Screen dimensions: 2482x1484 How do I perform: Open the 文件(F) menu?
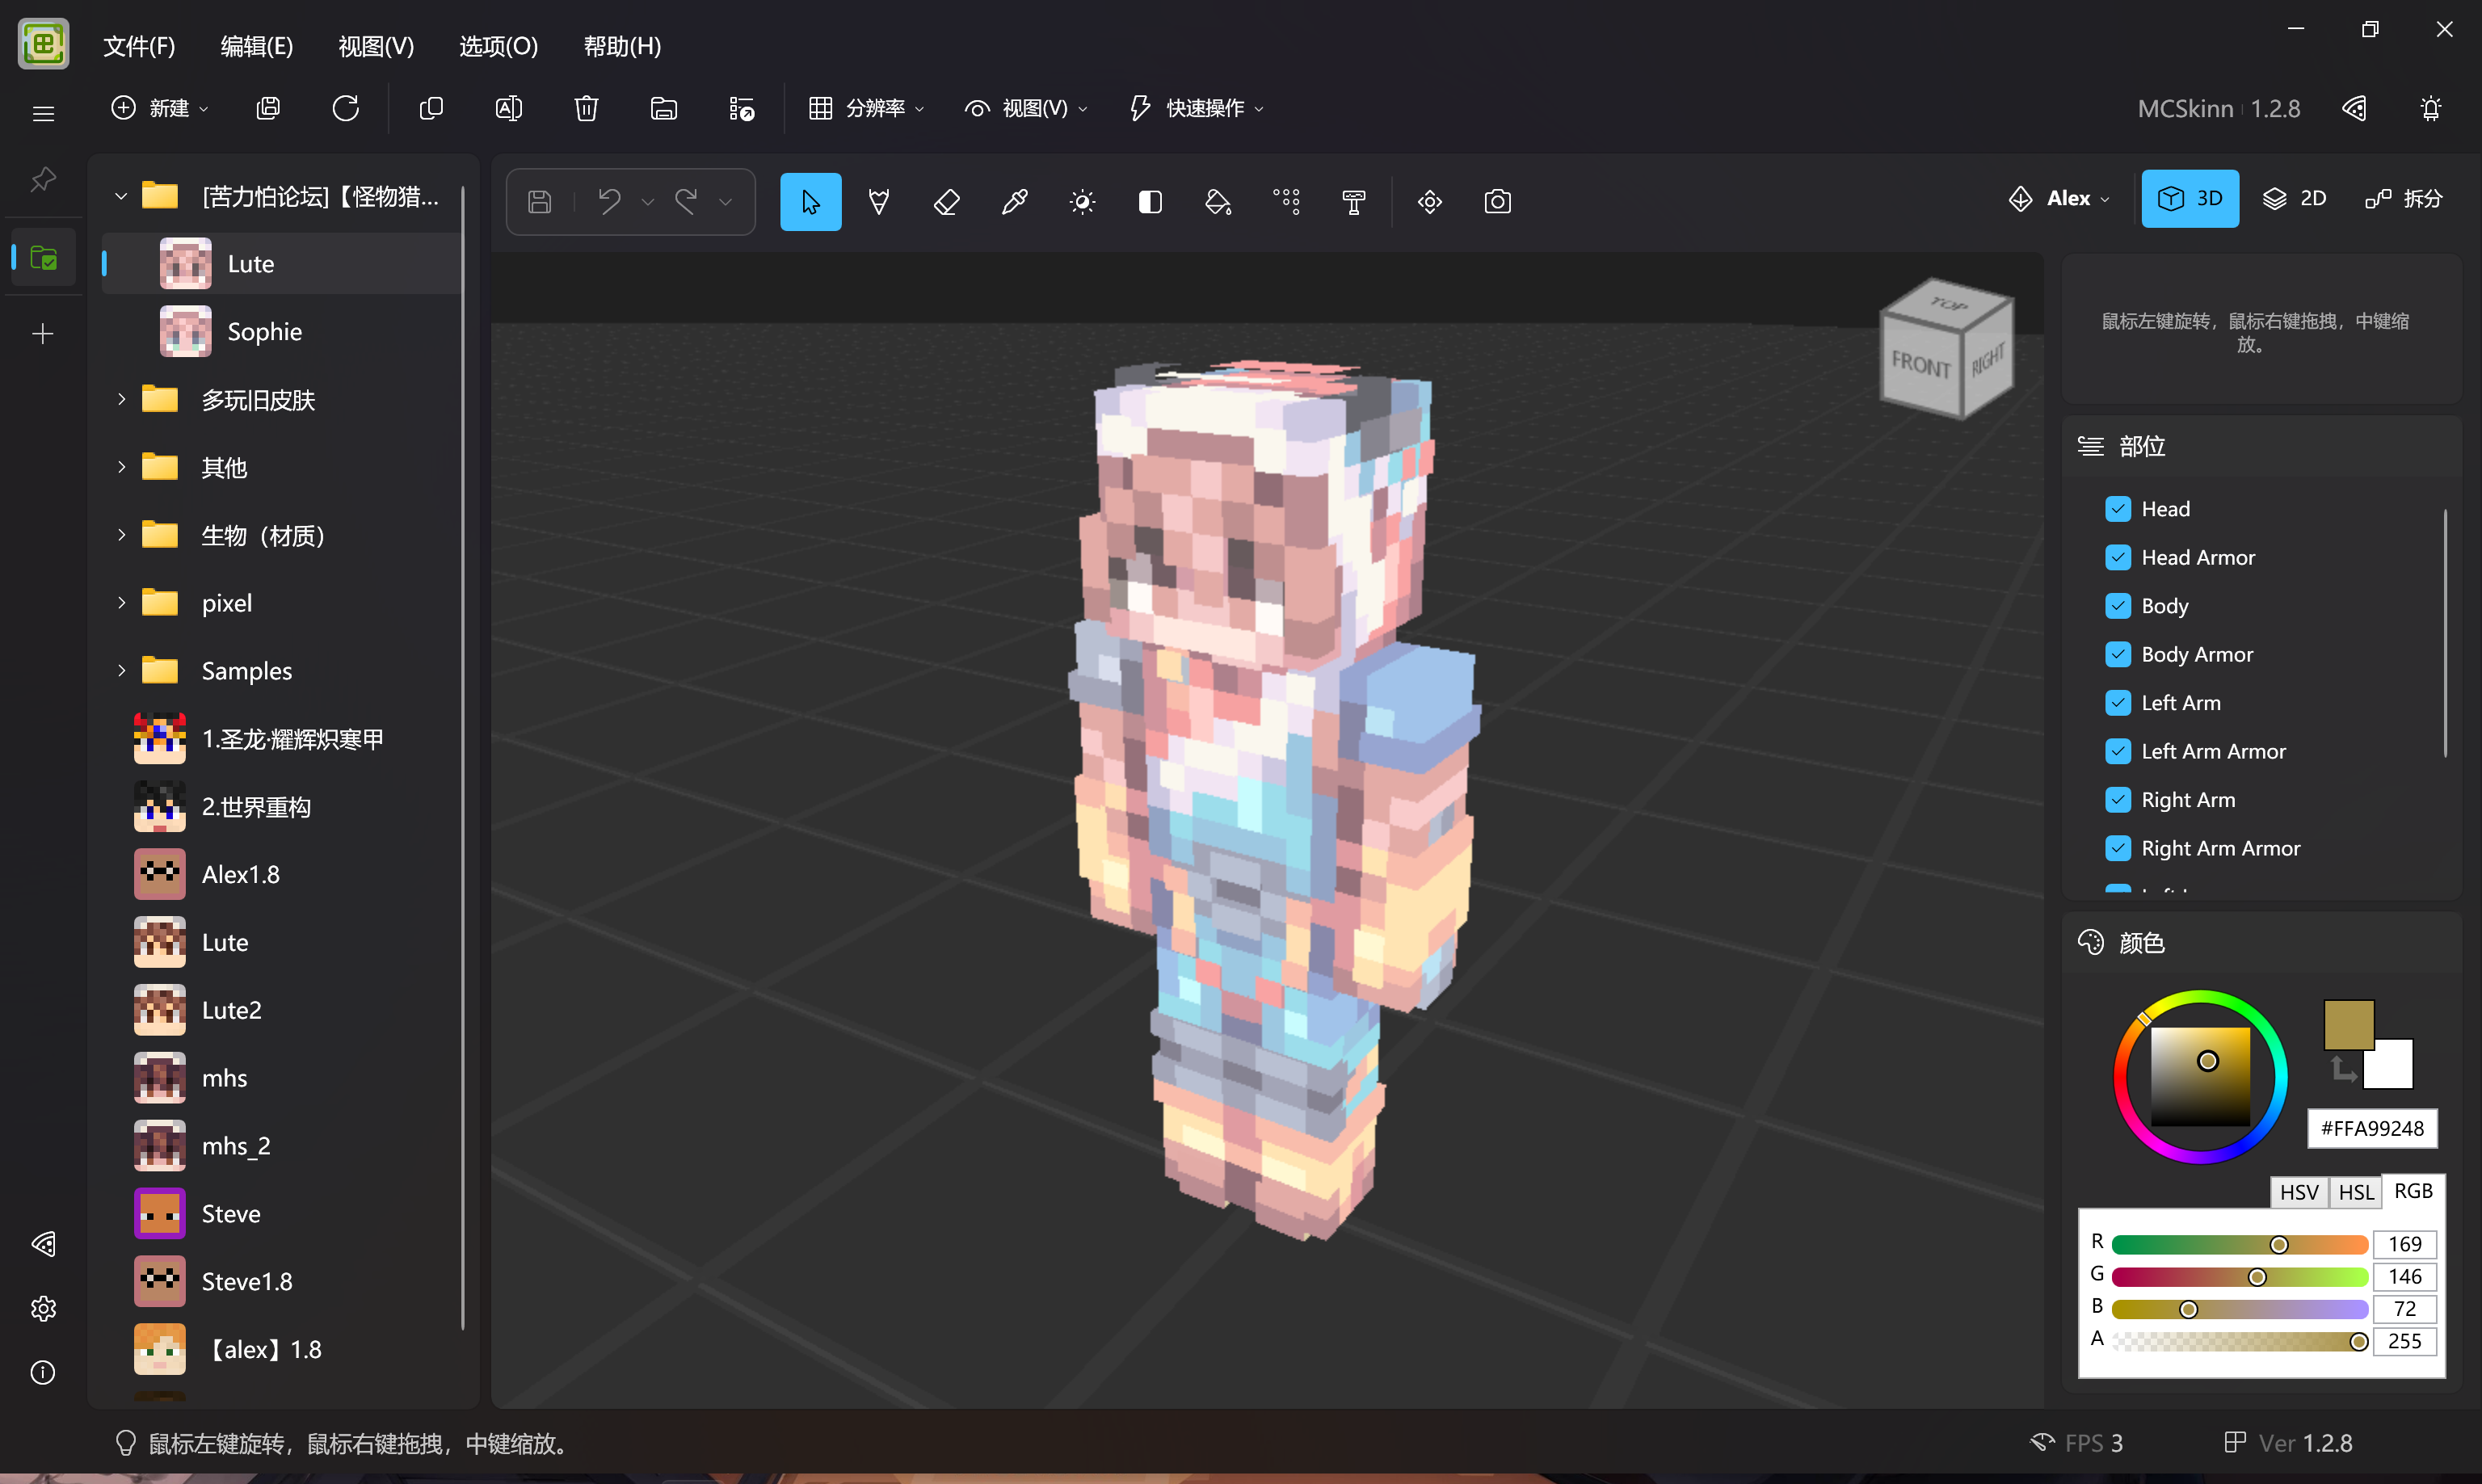[139, 46]
